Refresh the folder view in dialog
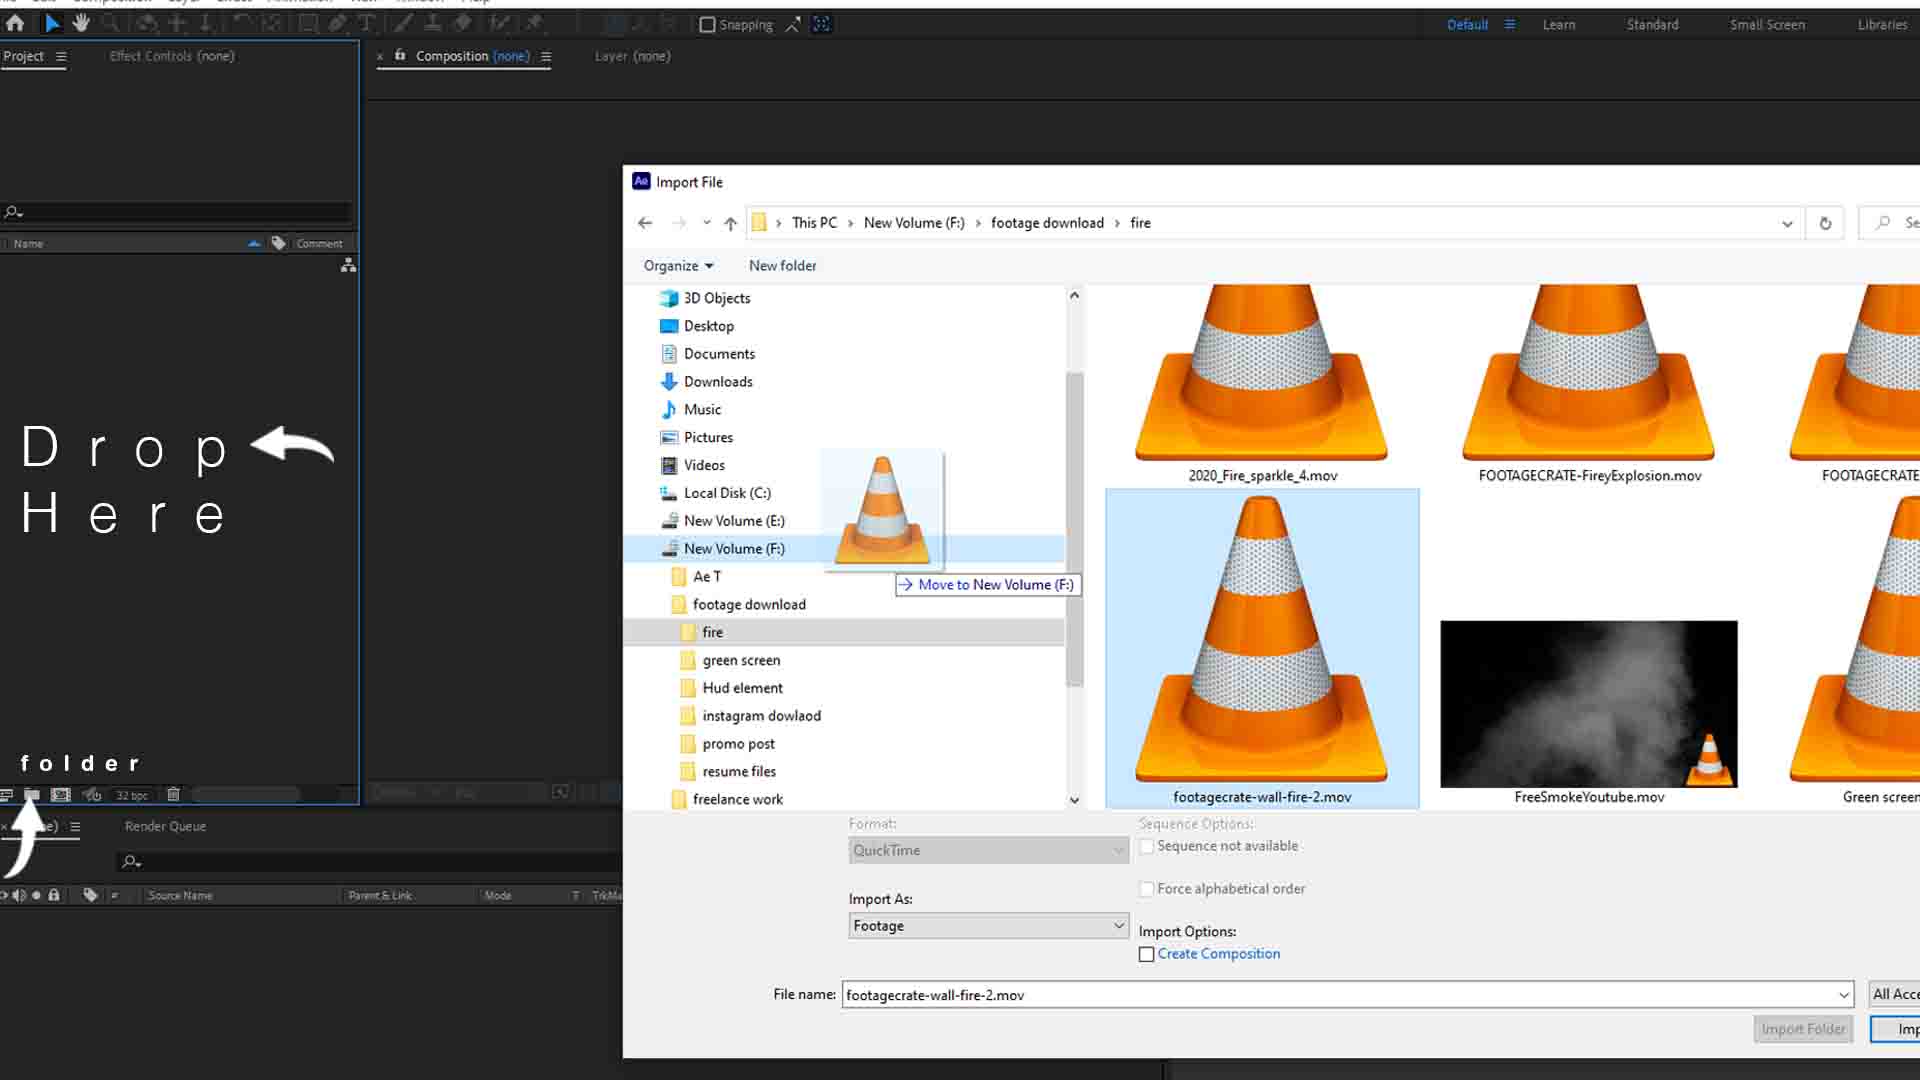The height and width of the screenshot is (1080, 1920). 1825,223
